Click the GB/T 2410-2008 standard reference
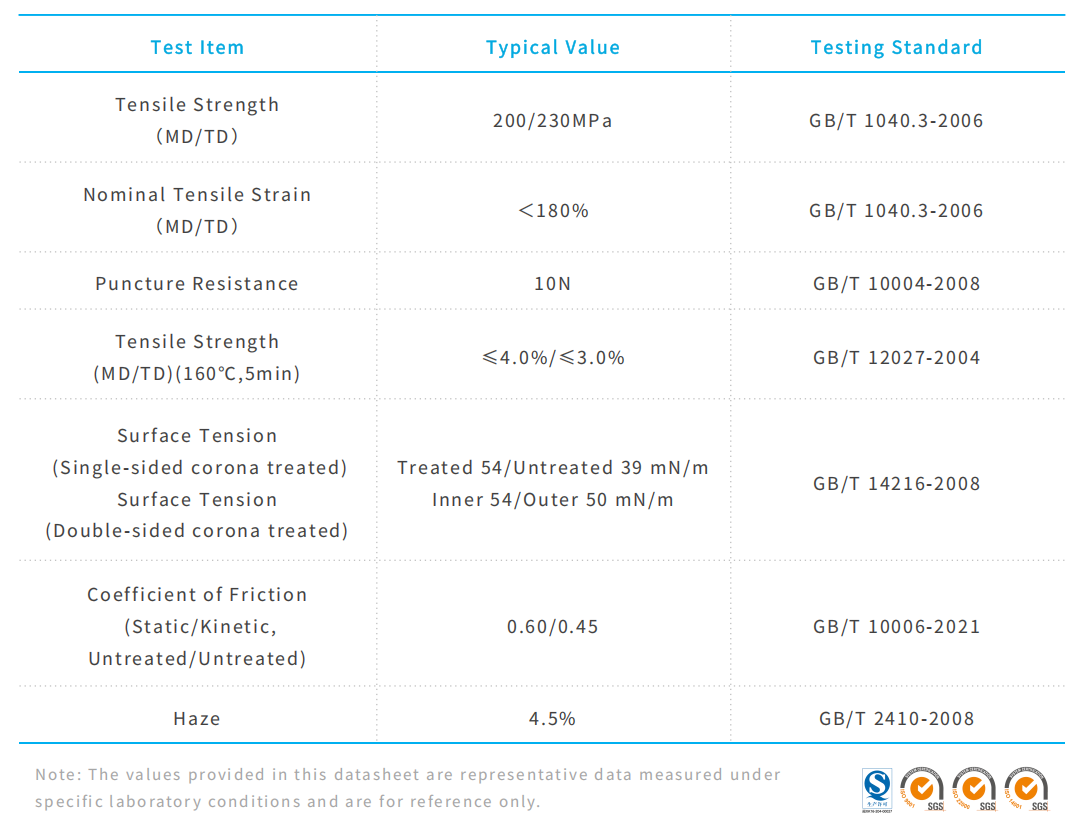This screenshot has width=1077, height=825. pyautogui.click(x=896, y=718)
